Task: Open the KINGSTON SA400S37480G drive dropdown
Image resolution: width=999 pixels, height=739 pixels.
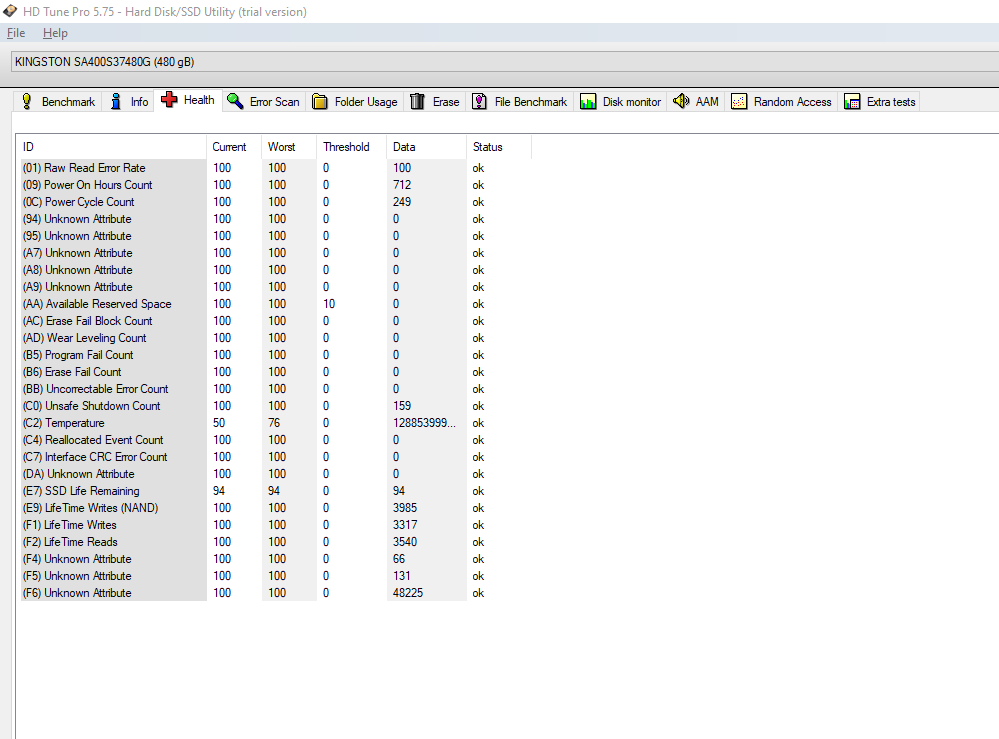Action: coord(505,62)
